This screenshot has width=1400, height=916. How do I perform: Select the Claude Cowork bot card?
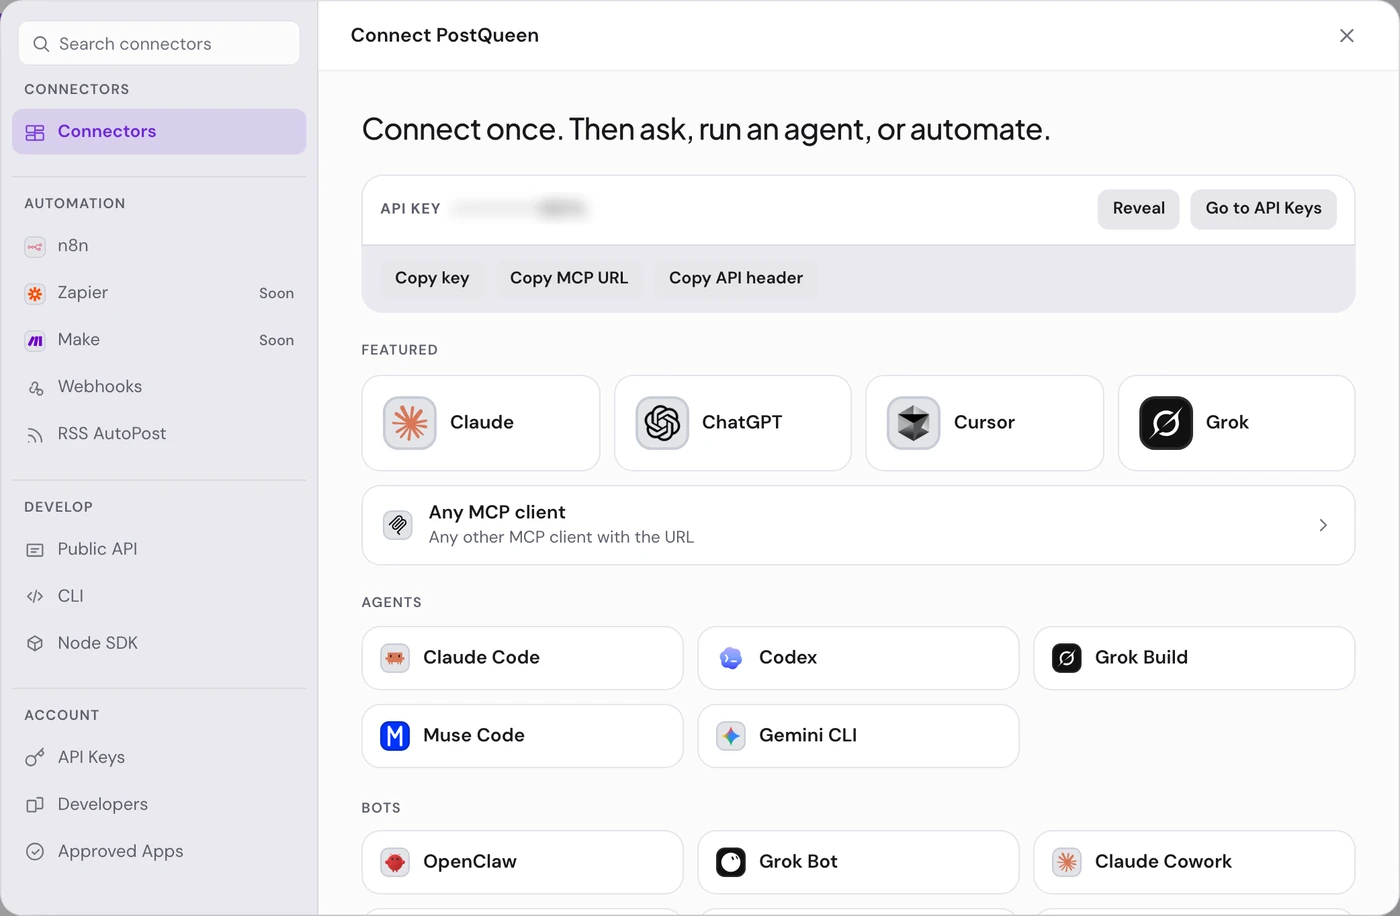coord(1194,862)
